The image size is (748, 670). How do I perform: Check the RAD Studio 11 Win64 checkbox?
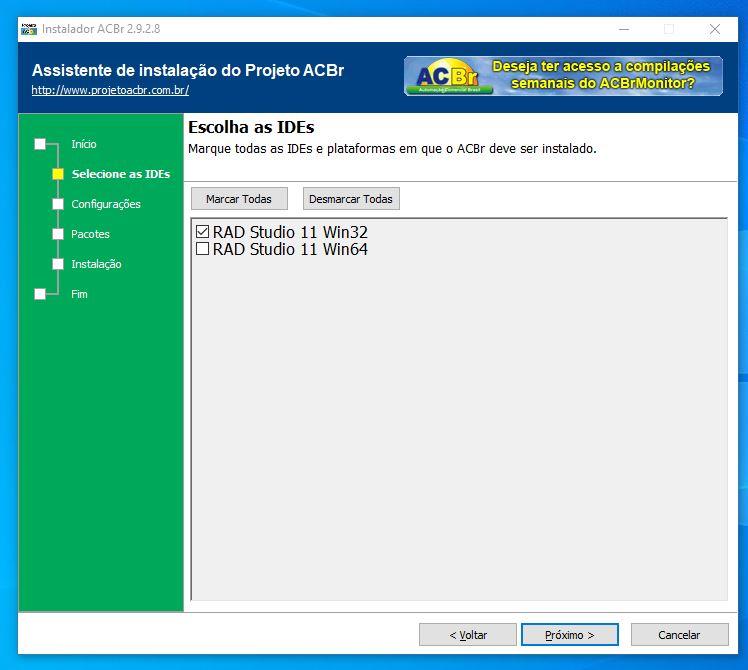(x=202, y=249)
